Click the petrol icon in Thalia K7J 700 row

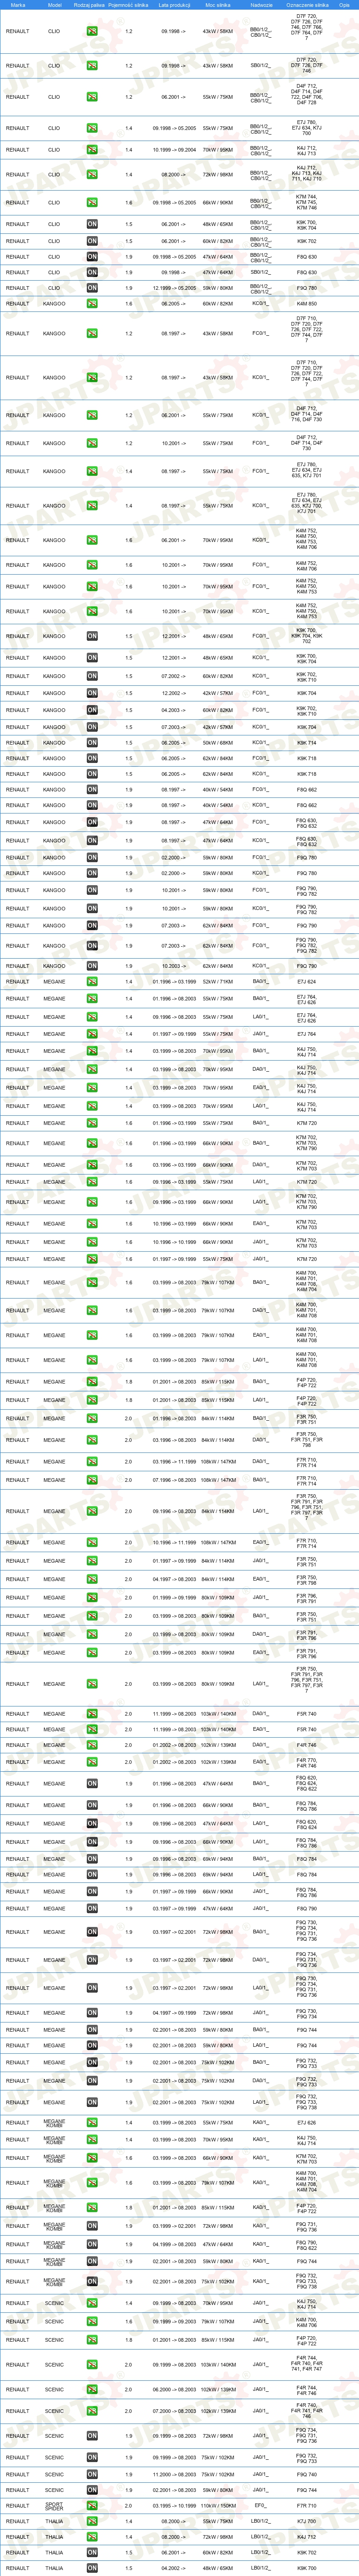coord(92,2521)
